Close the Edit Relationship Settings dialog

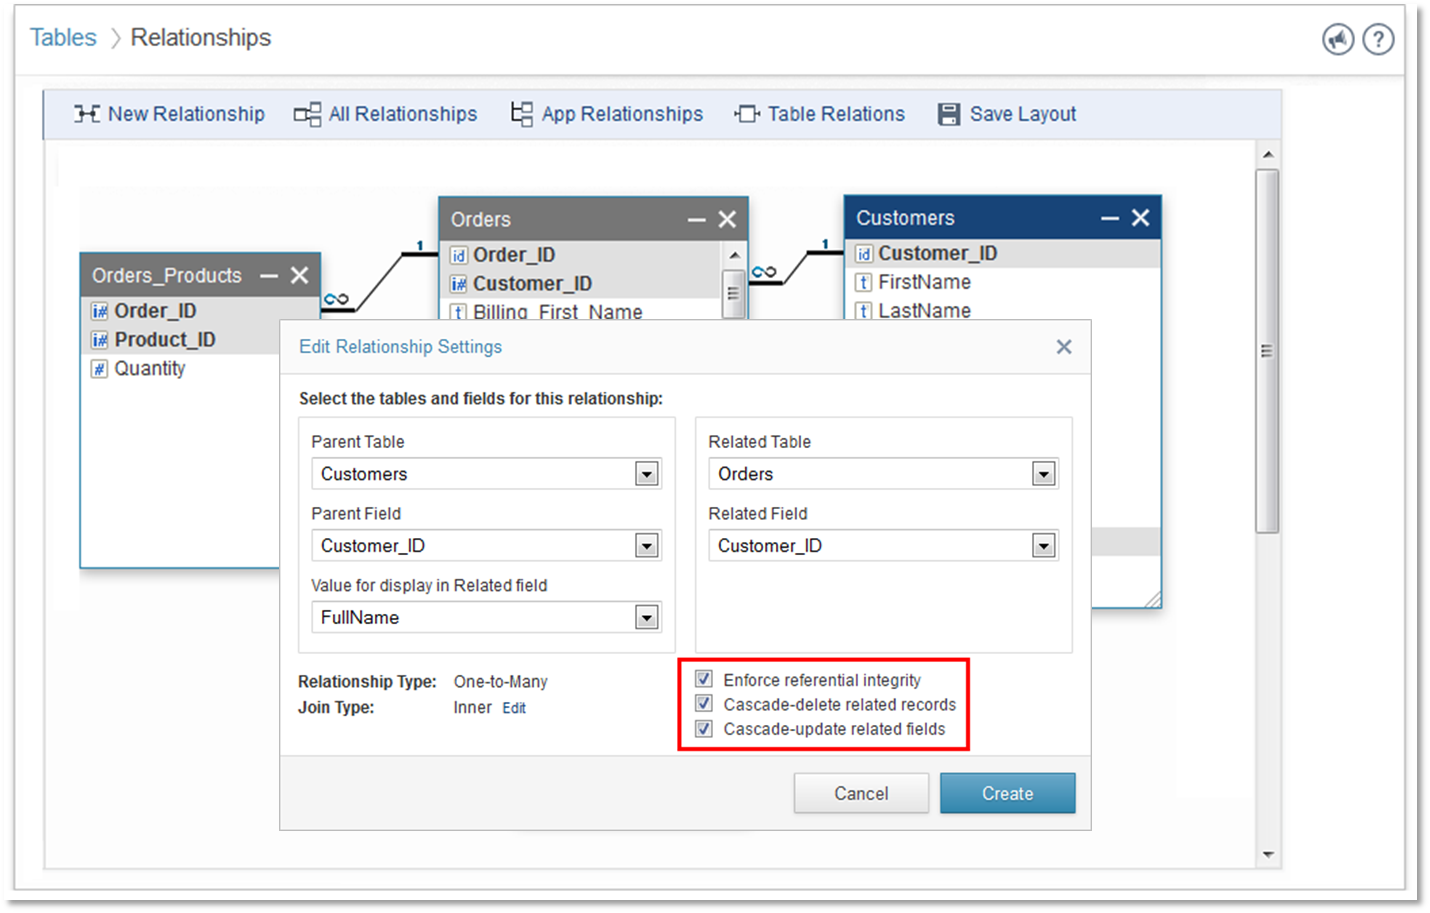pos(1064,347)
